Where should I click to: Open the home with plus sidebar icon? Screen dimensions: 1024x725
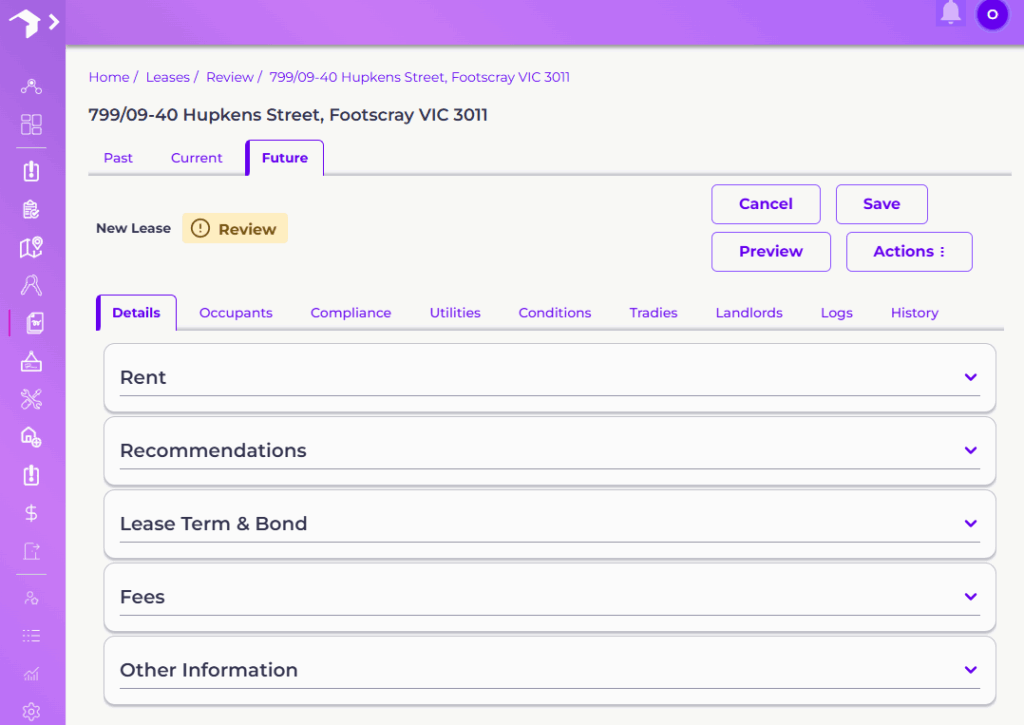click(x=31, y=437)
